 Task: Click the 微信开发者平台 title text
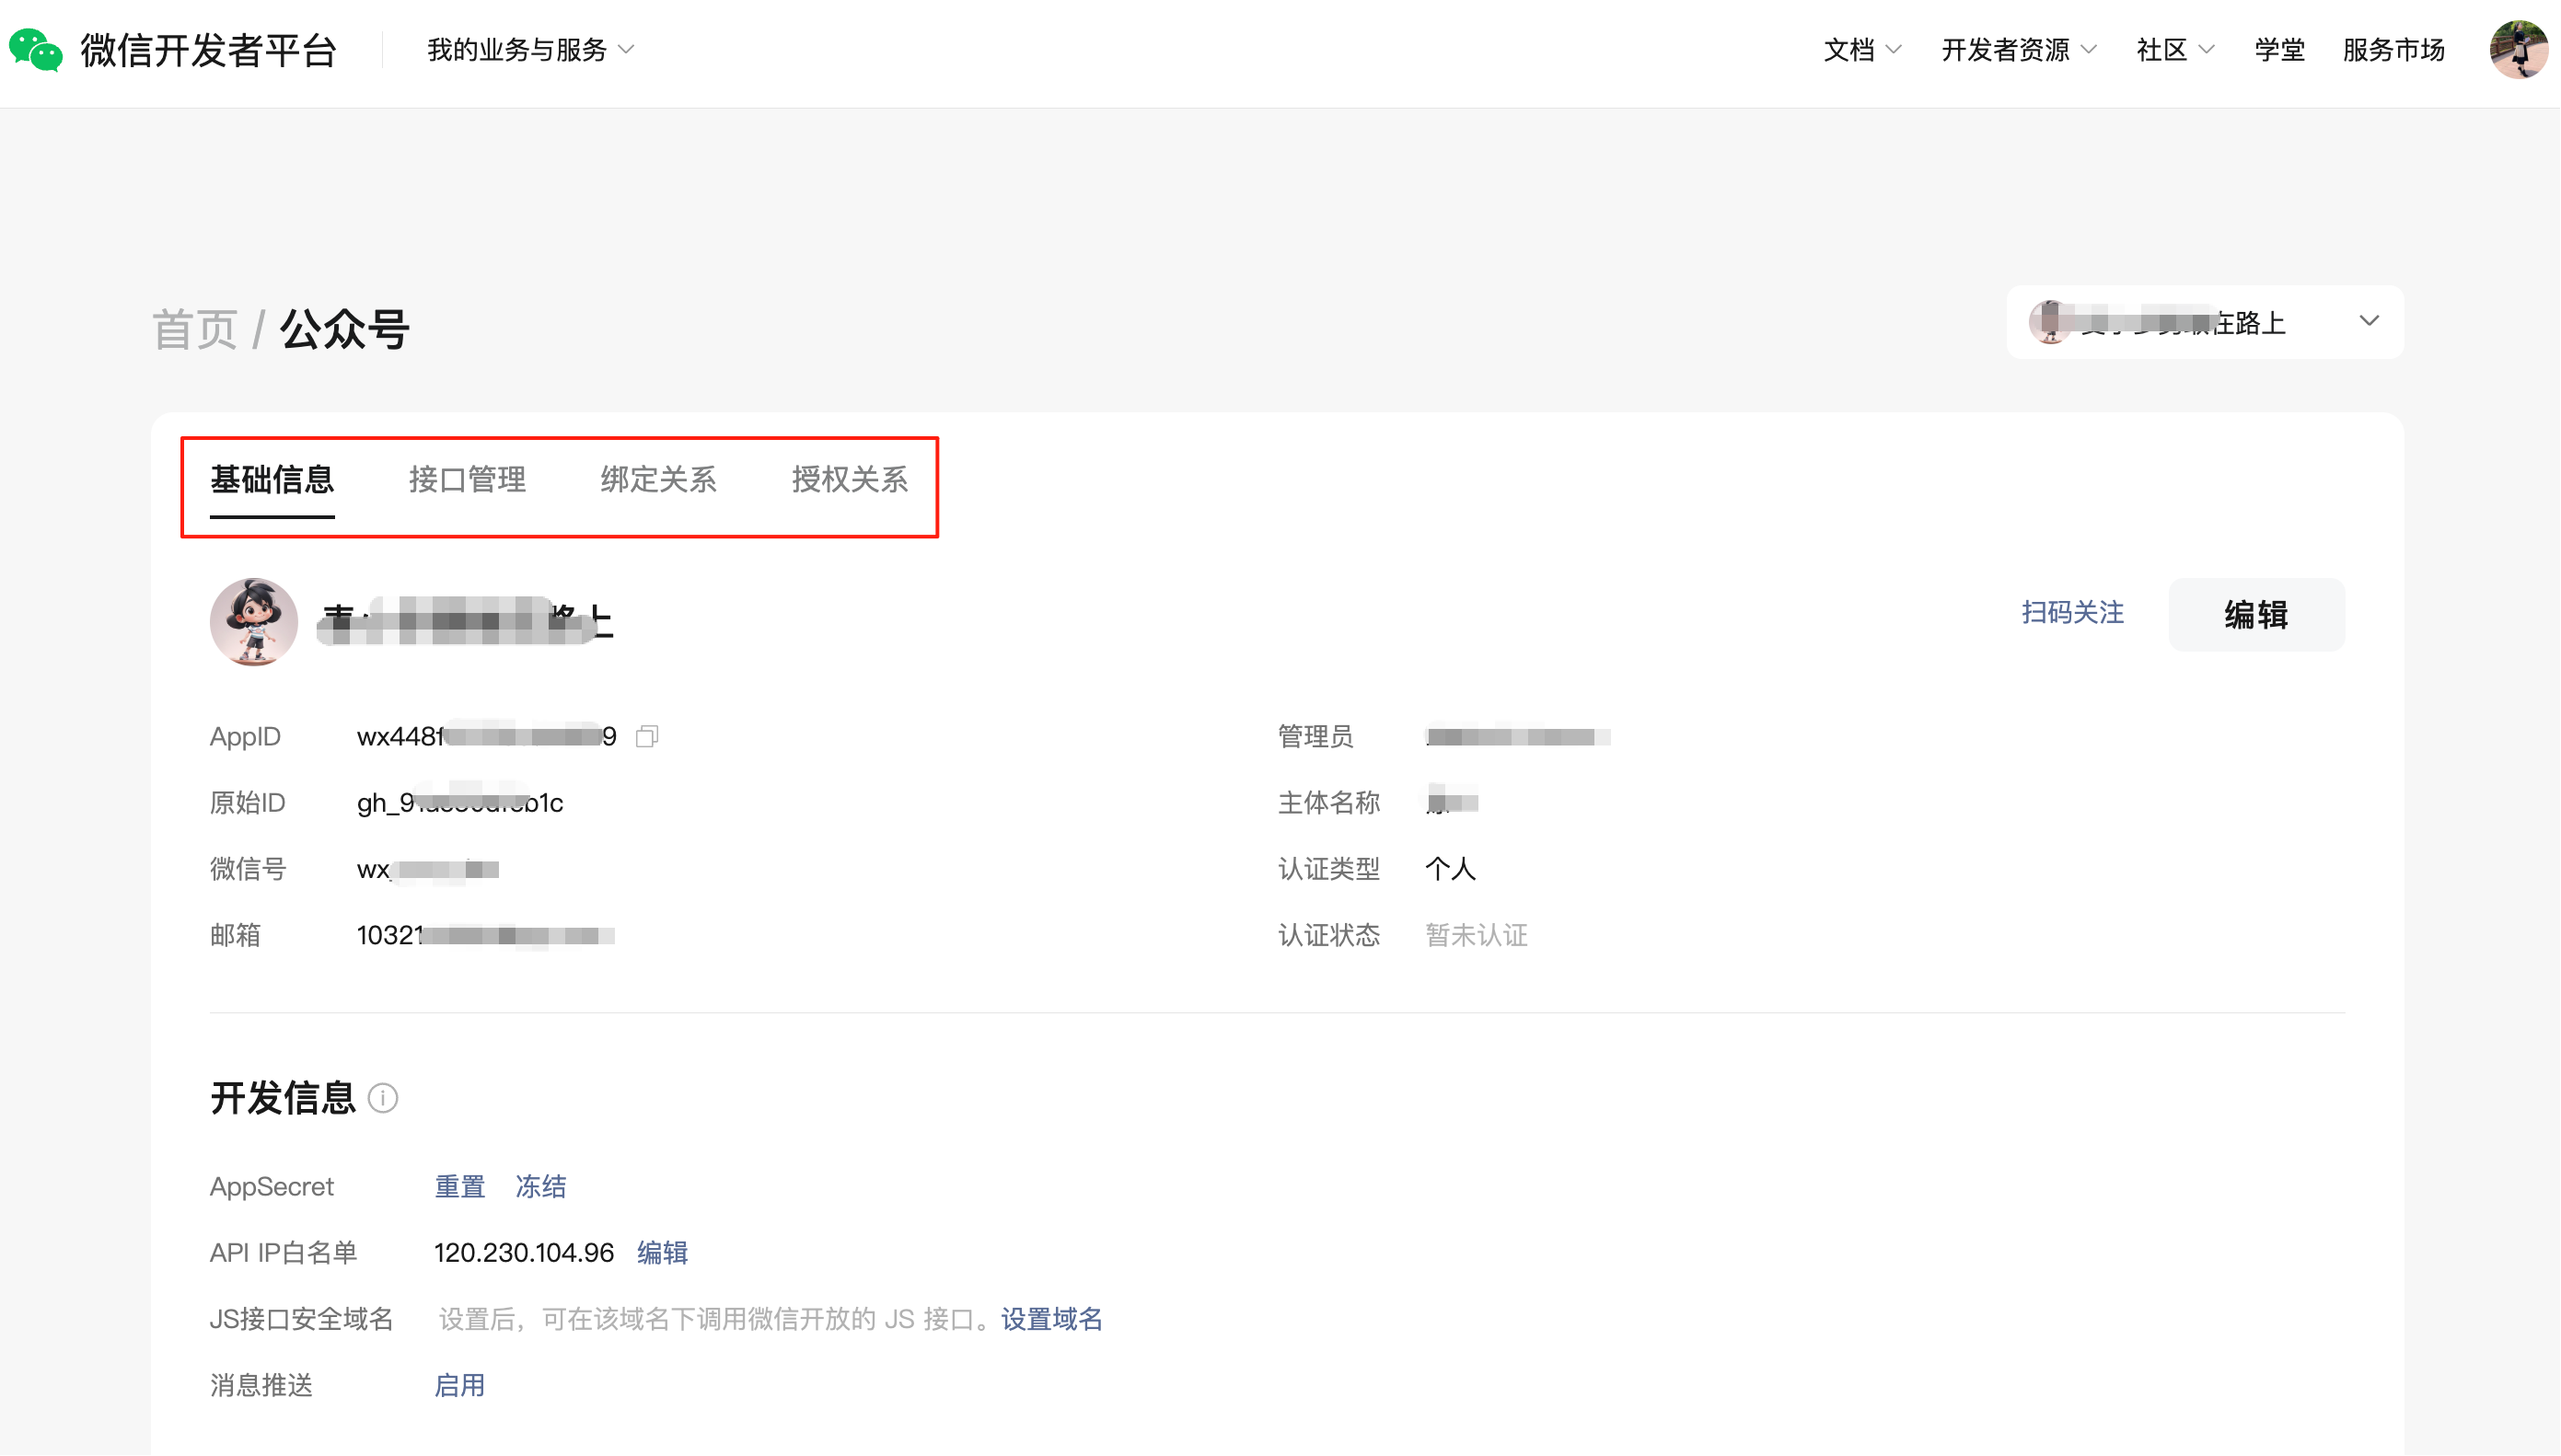click(x=209, y=50)
